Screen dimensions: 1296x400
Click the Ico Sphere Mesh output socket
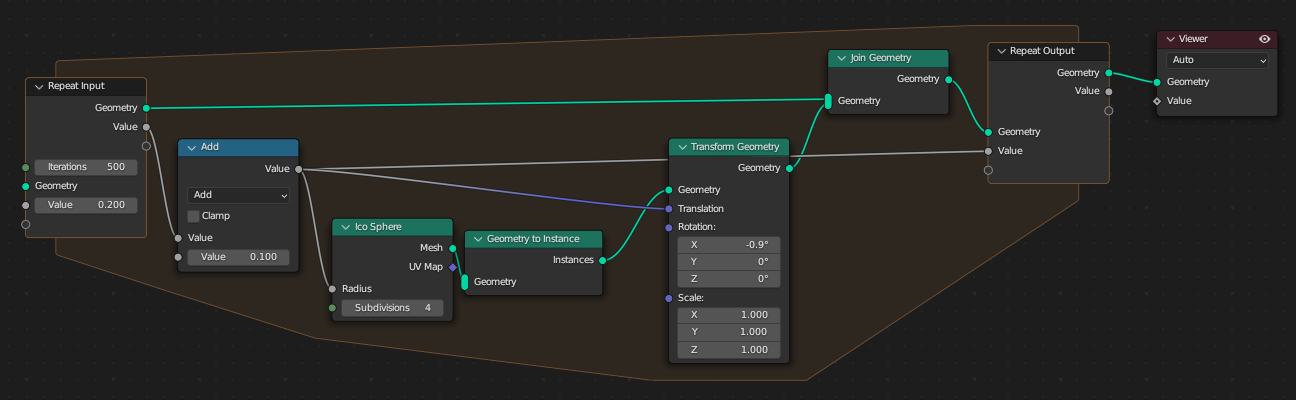(453, 248)
